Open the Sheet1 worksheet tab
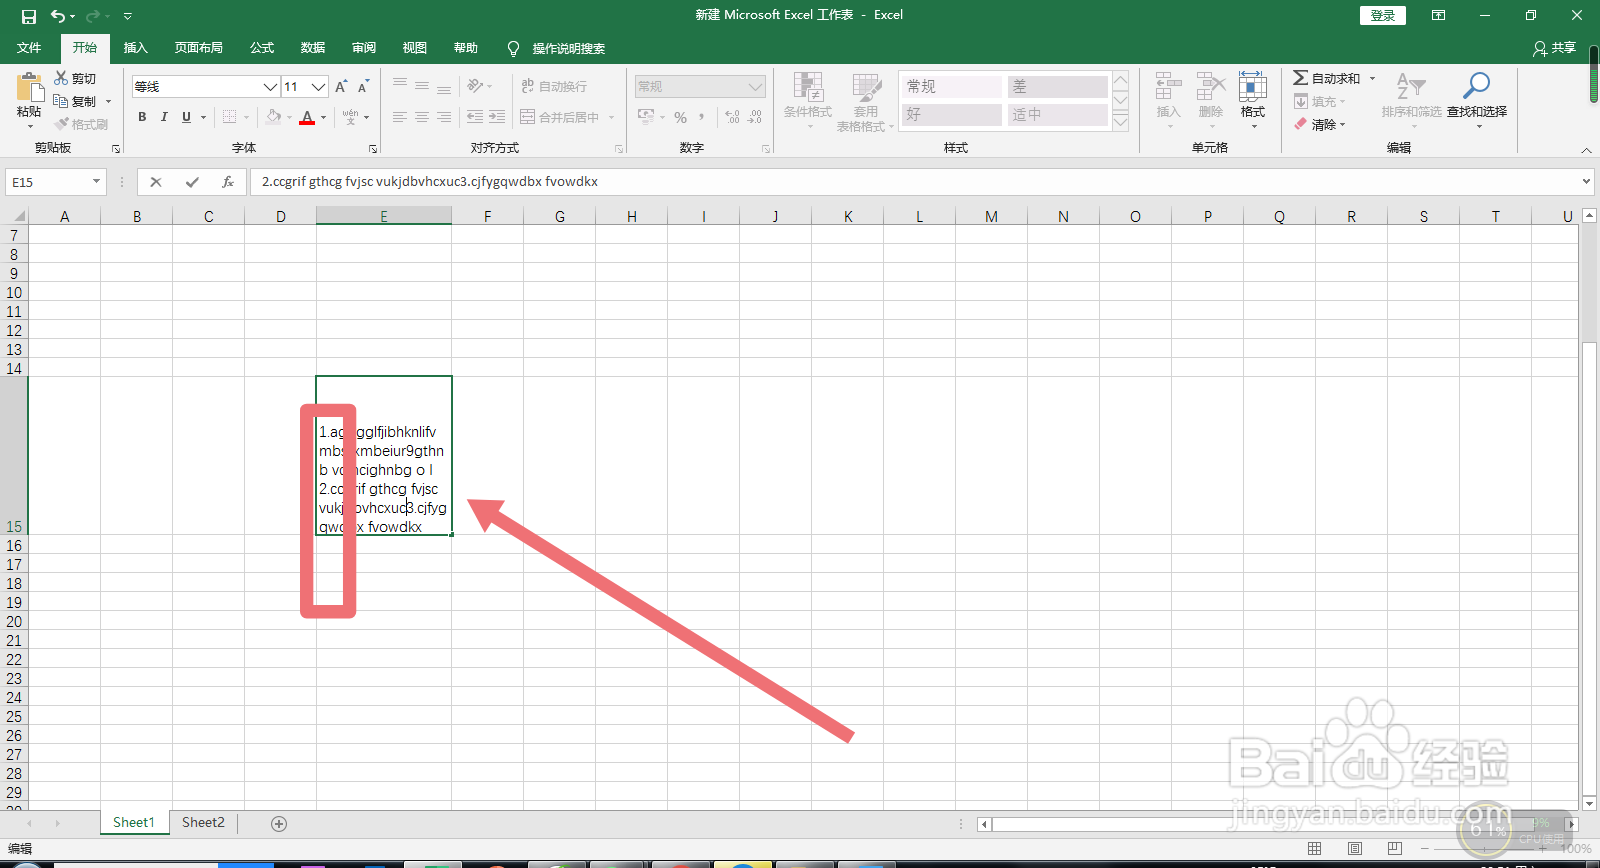 (133, 823)
